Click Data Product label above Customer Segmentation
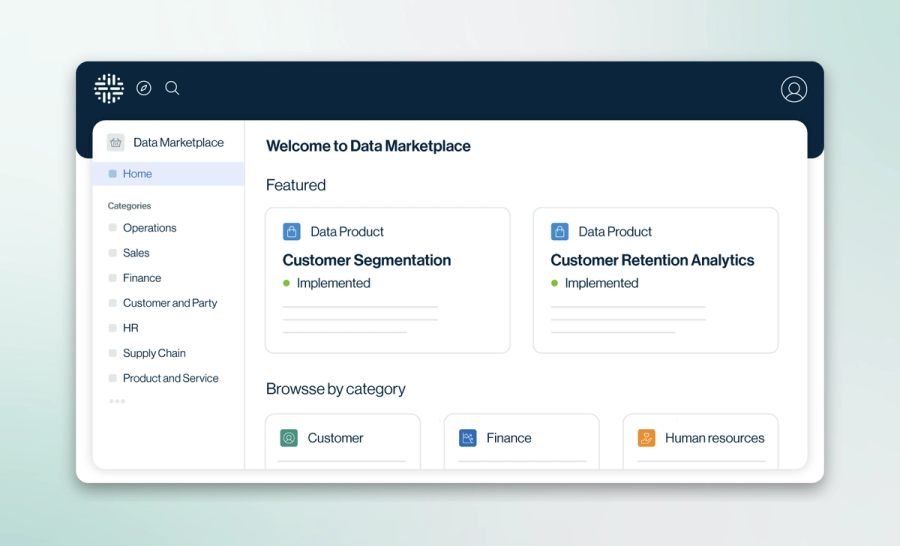Screen dimensions: 900x546 [347, 231]
